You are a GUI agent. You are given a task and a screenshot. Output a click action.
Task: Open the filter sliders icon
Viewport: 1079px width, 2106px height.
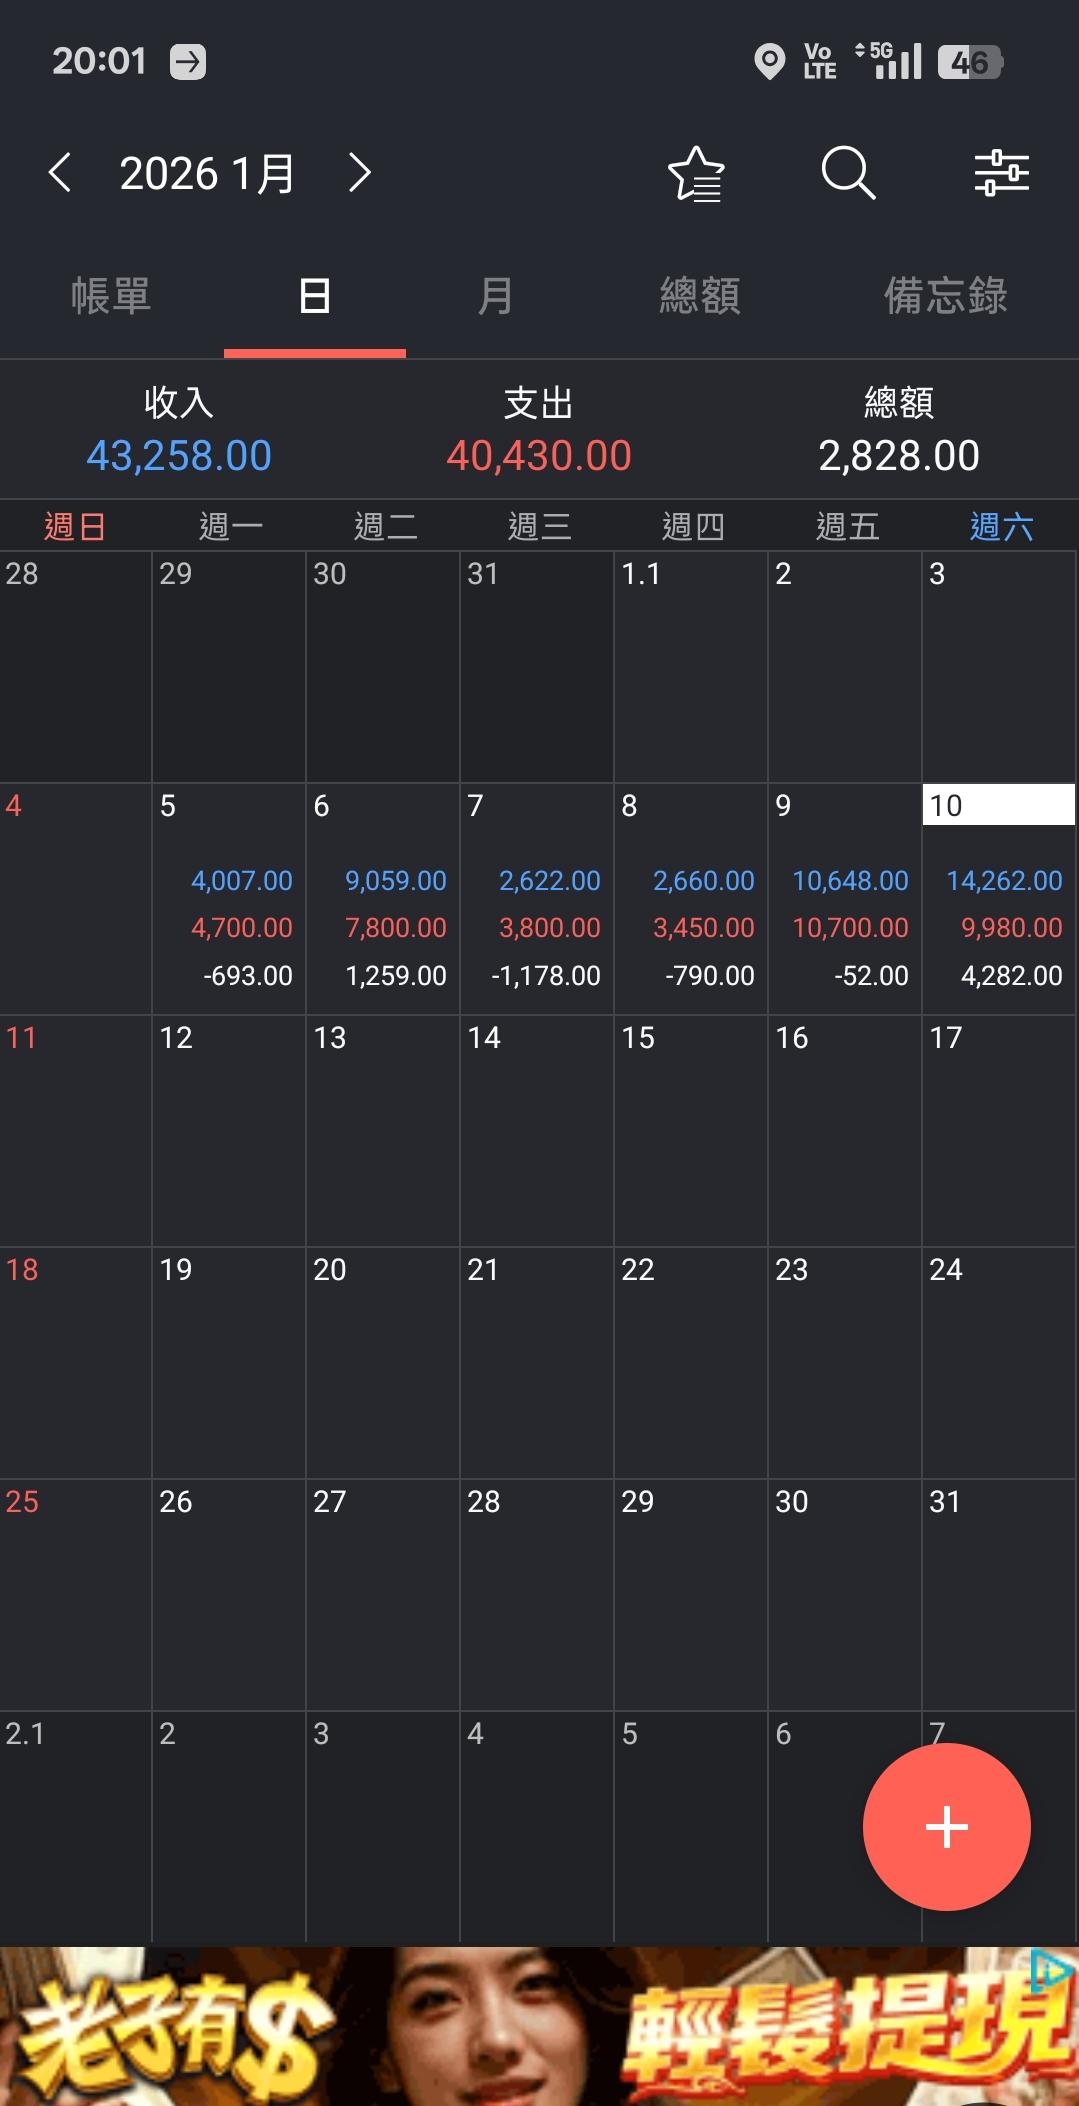[x=1001, y=173]
